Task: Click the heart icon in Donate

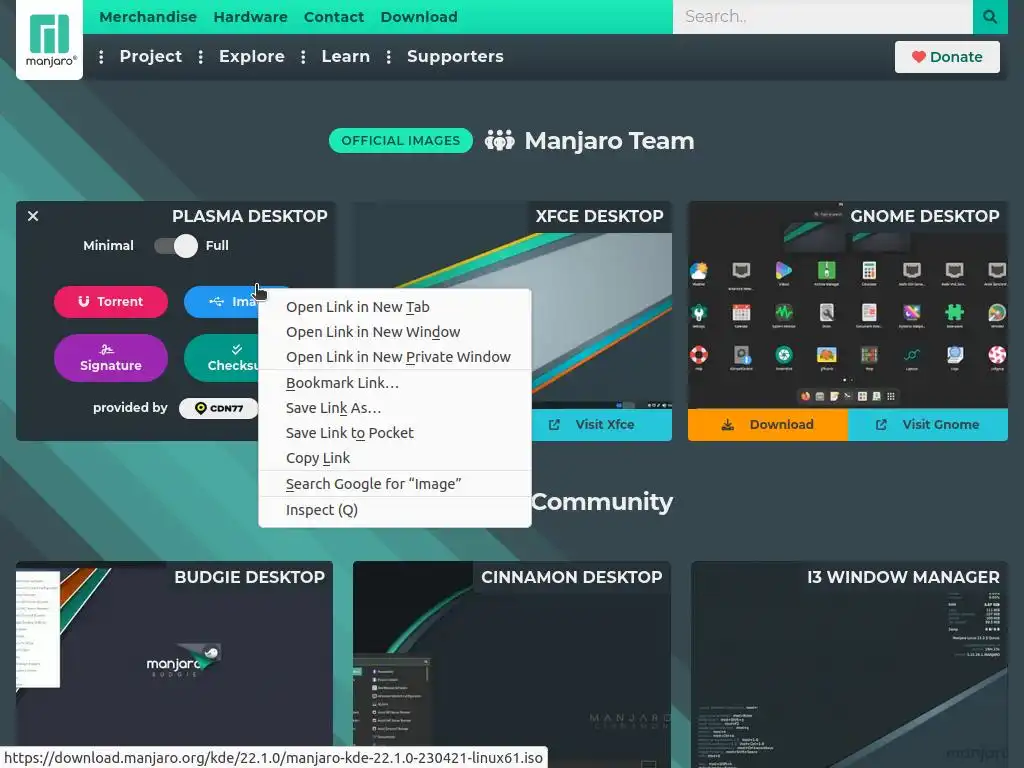Action: (x=919, y=57)
